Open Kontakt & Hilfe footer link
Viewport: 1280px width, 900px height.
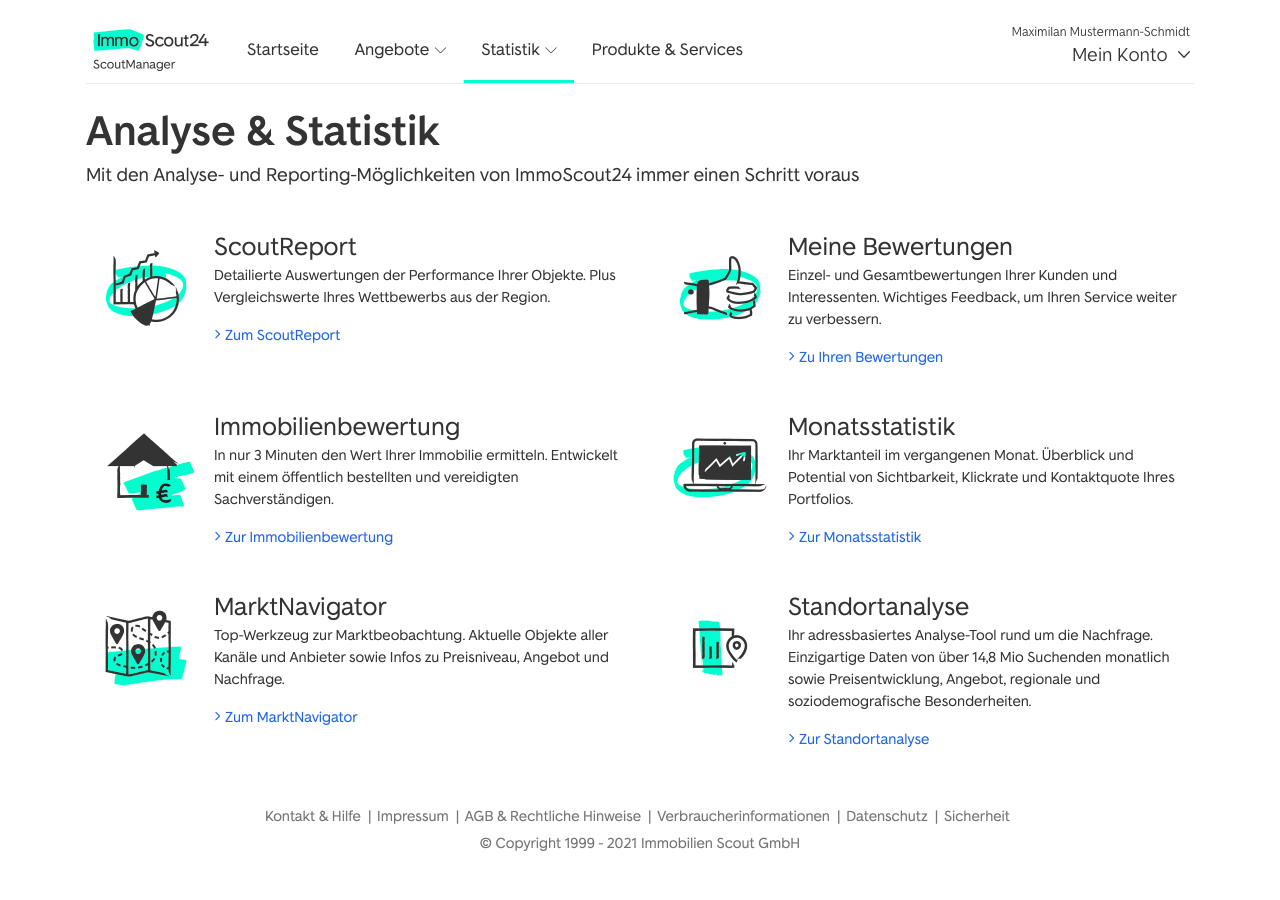(x=313, y=816)
